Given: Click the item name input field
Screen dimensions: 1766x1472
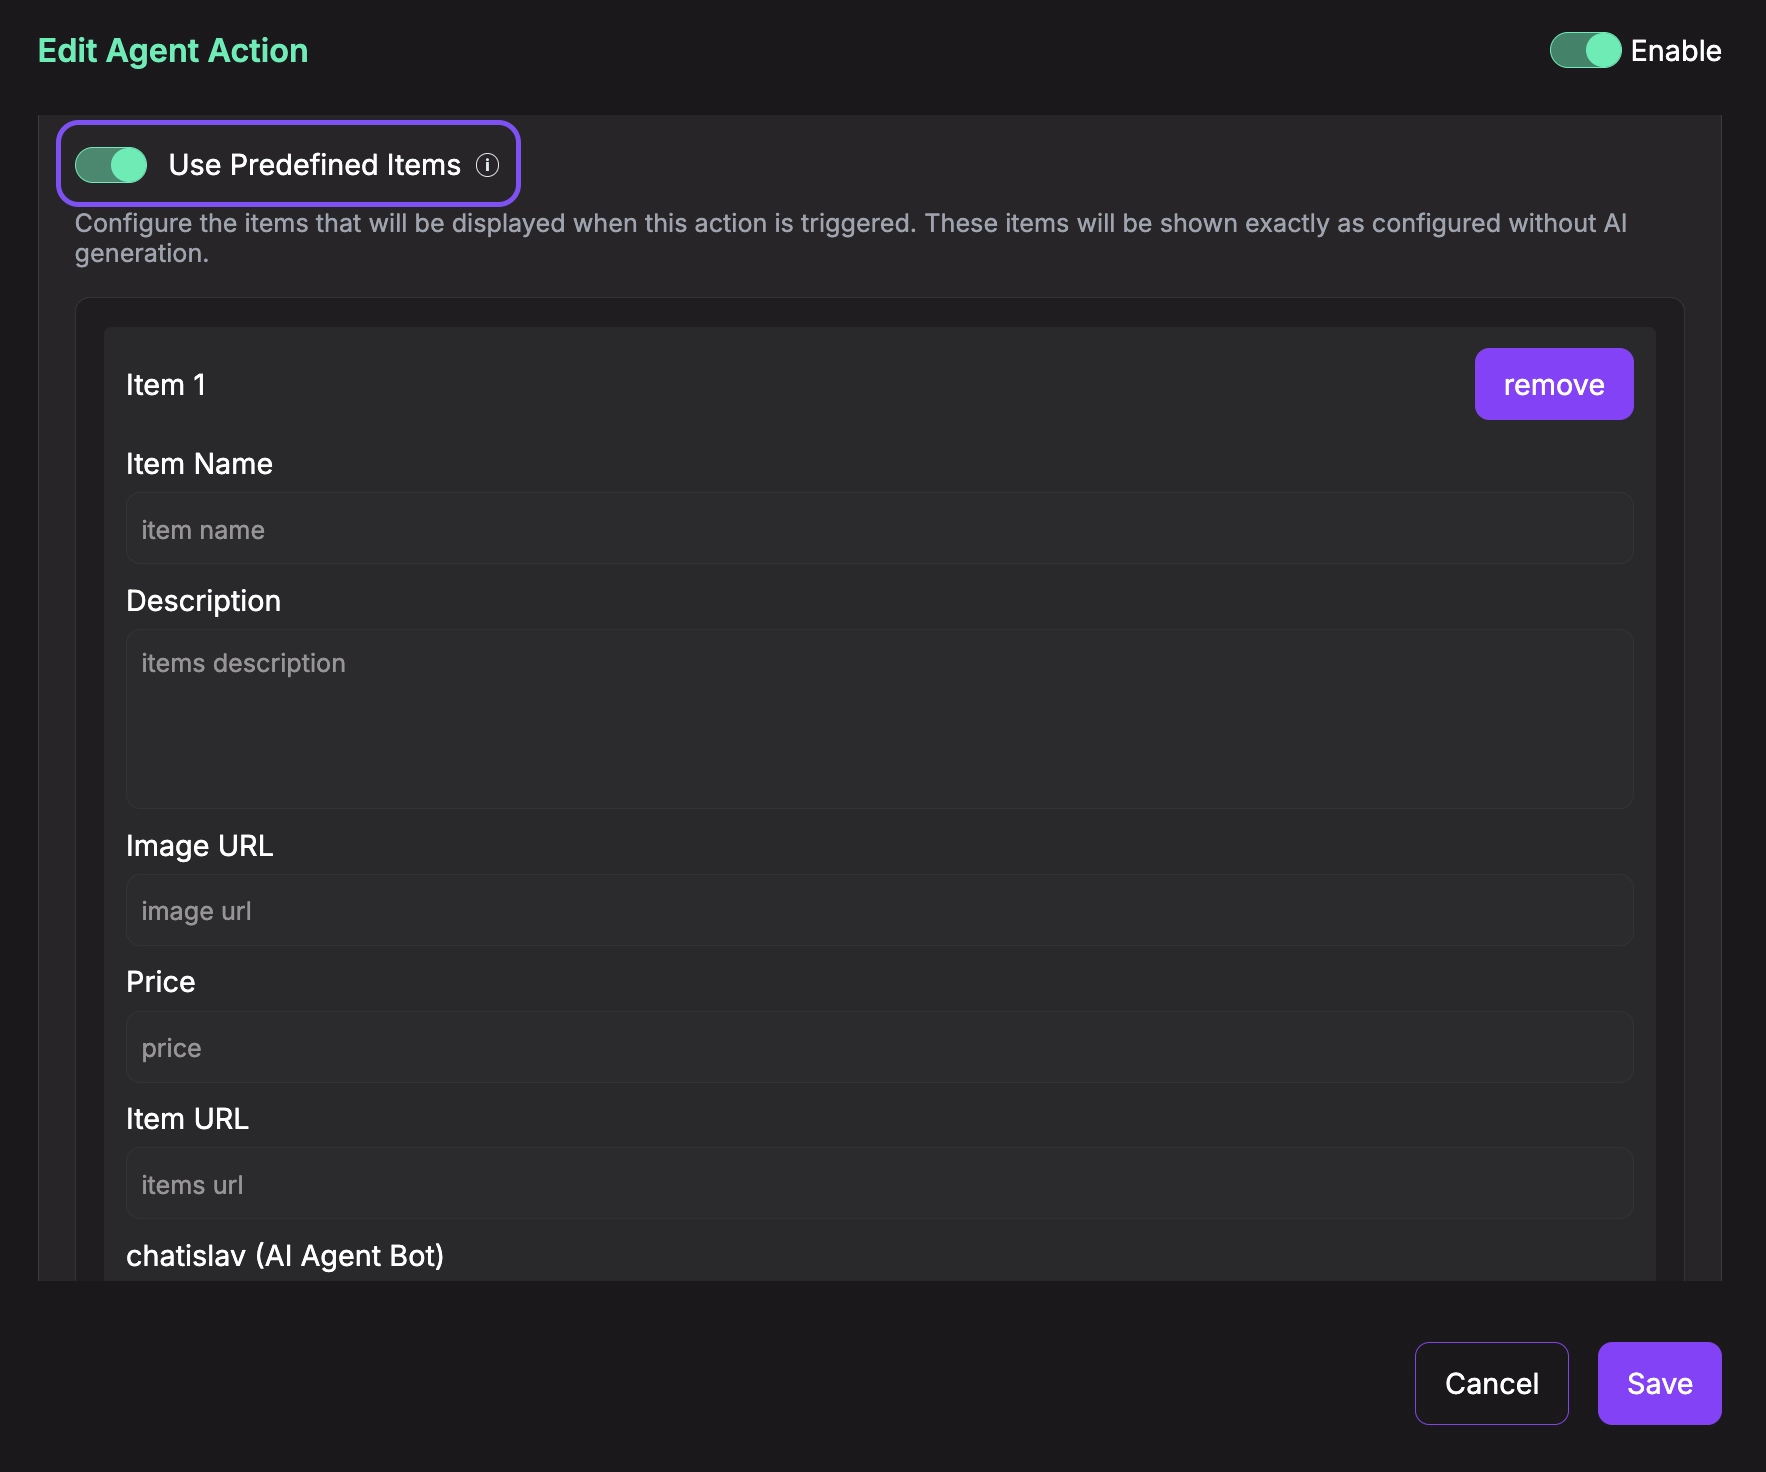Looking at the screenshot, I should pos(878,528).
